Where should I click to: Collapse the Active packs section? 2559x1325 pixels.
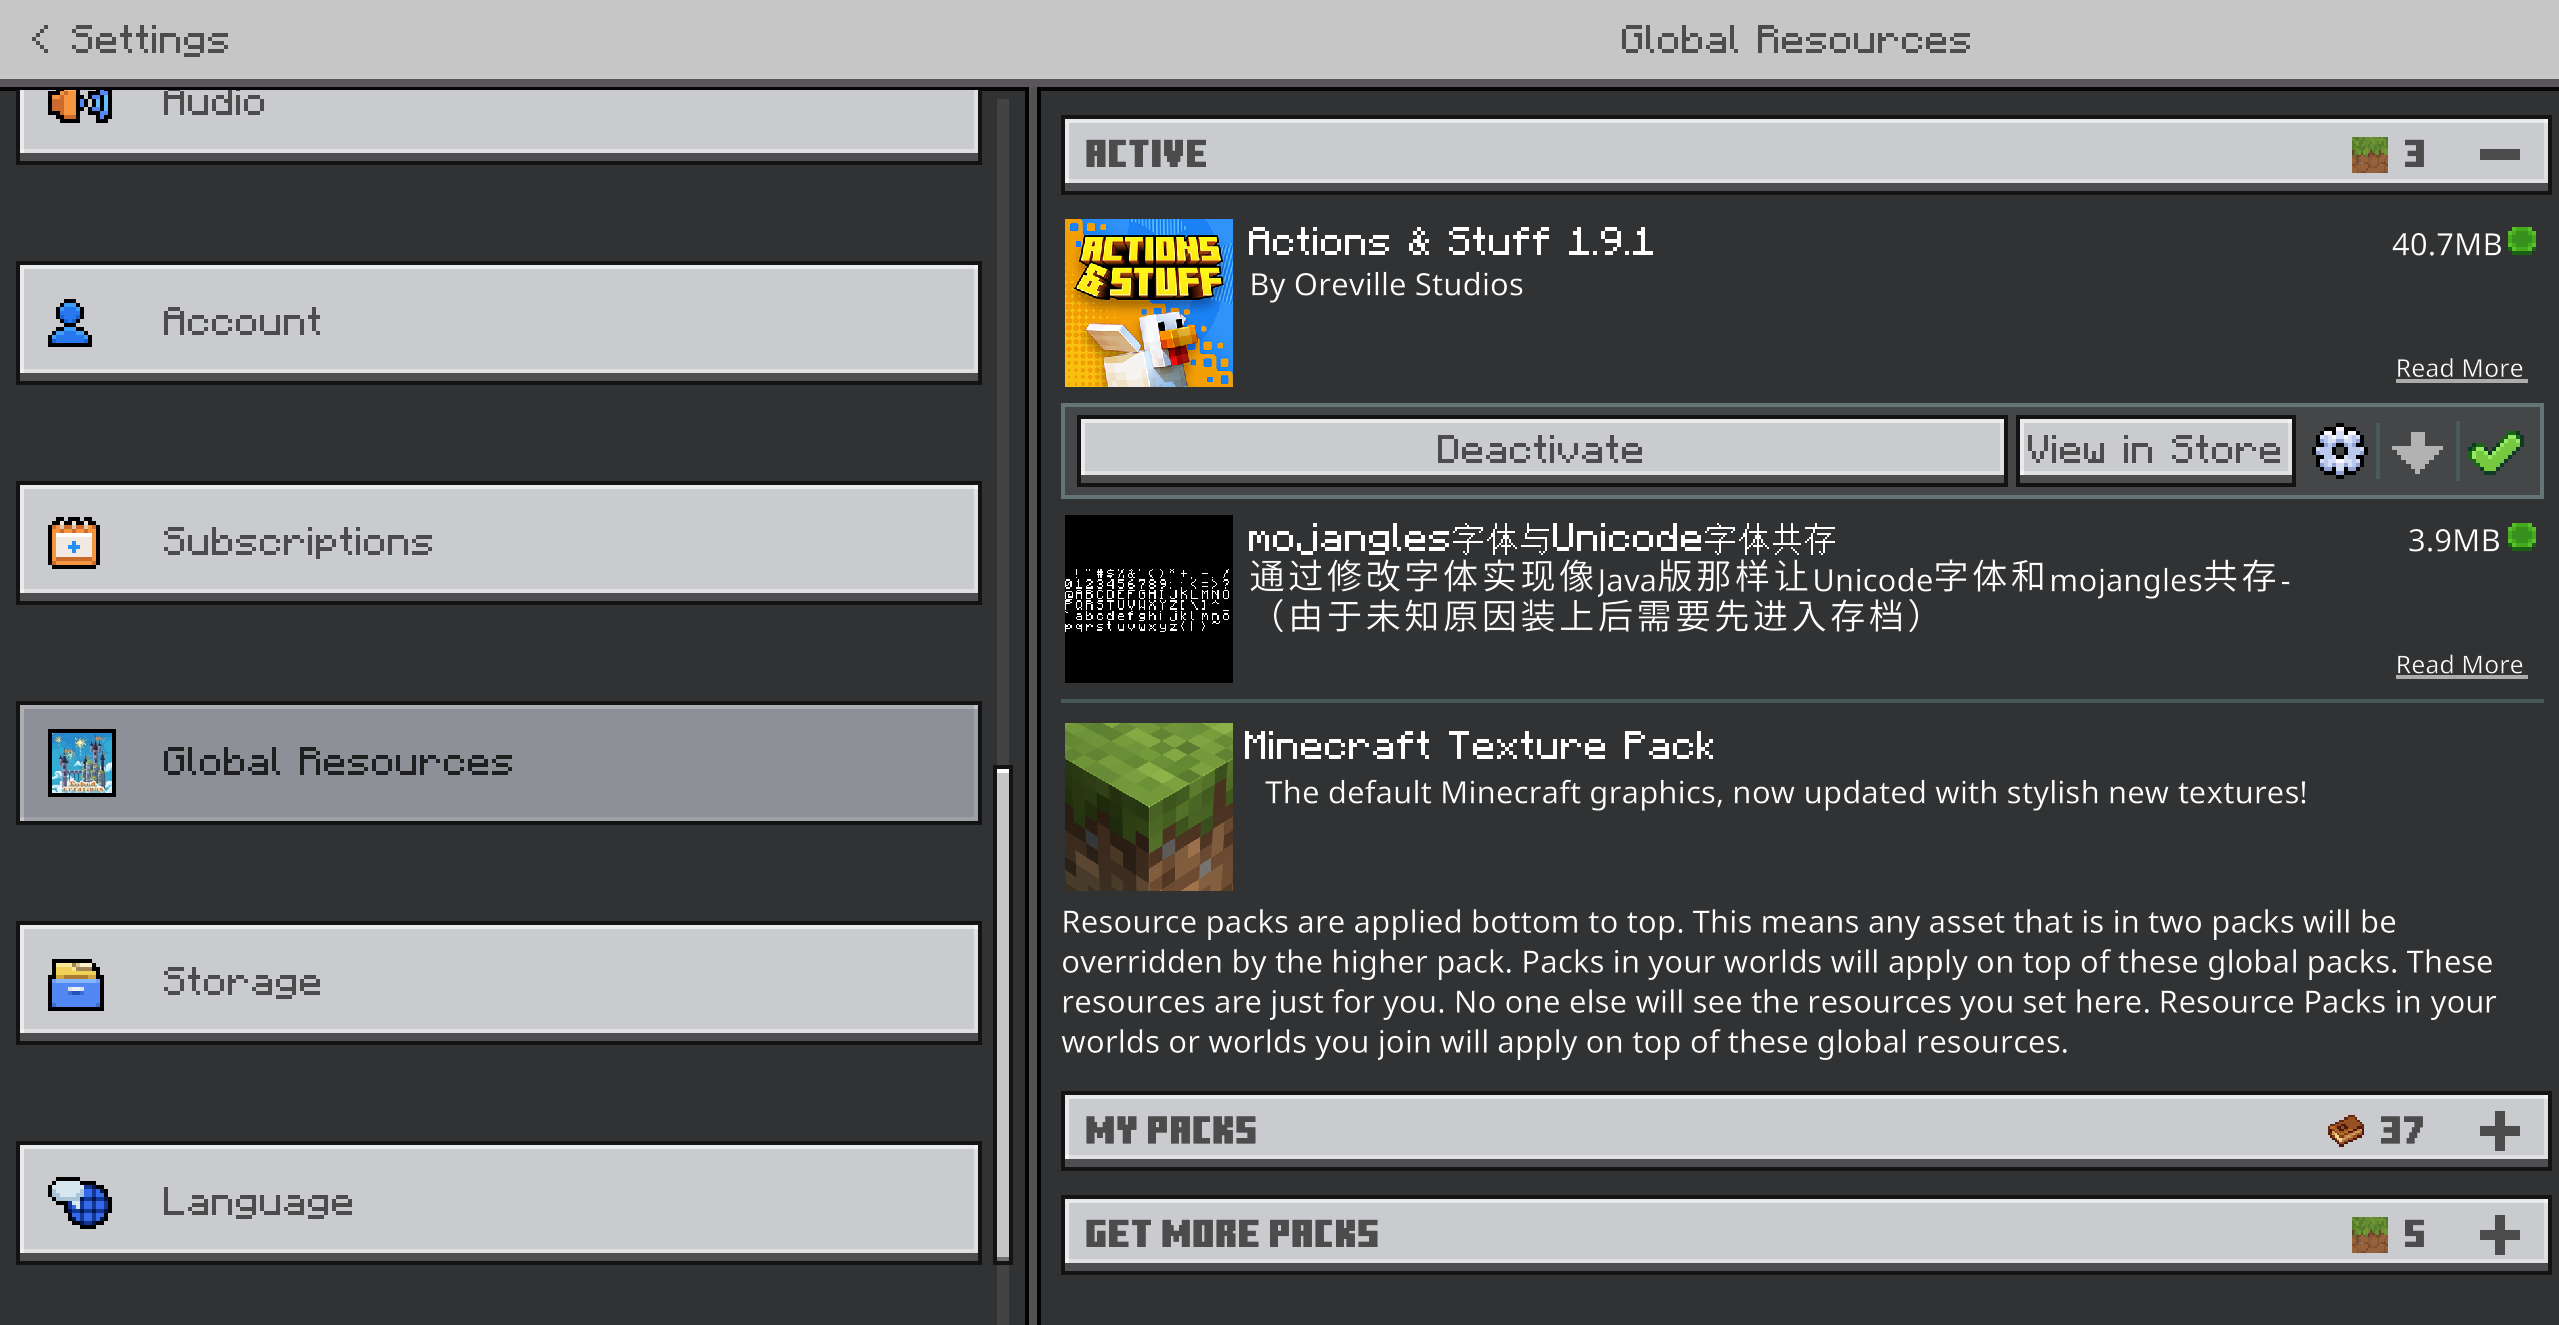pos(2498,154)
